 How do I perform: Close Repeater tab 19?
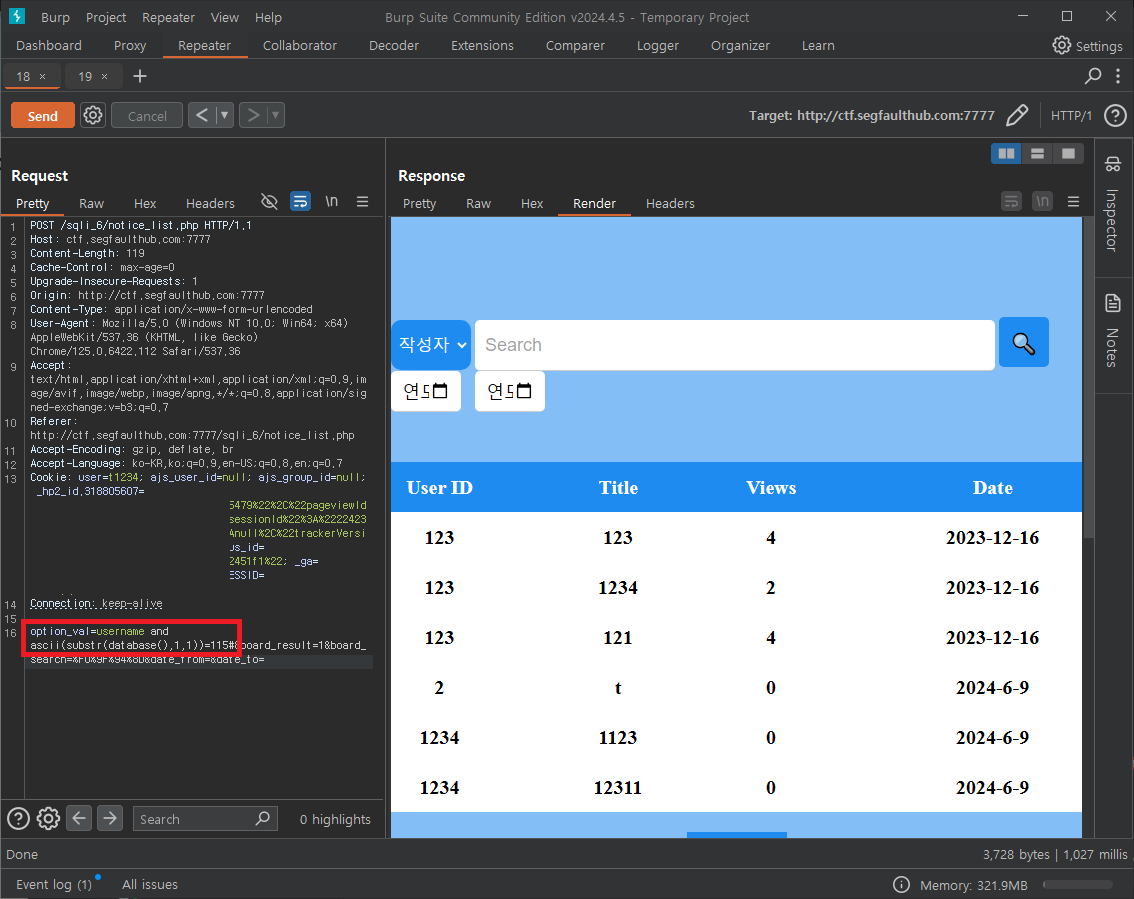(104, 77)
